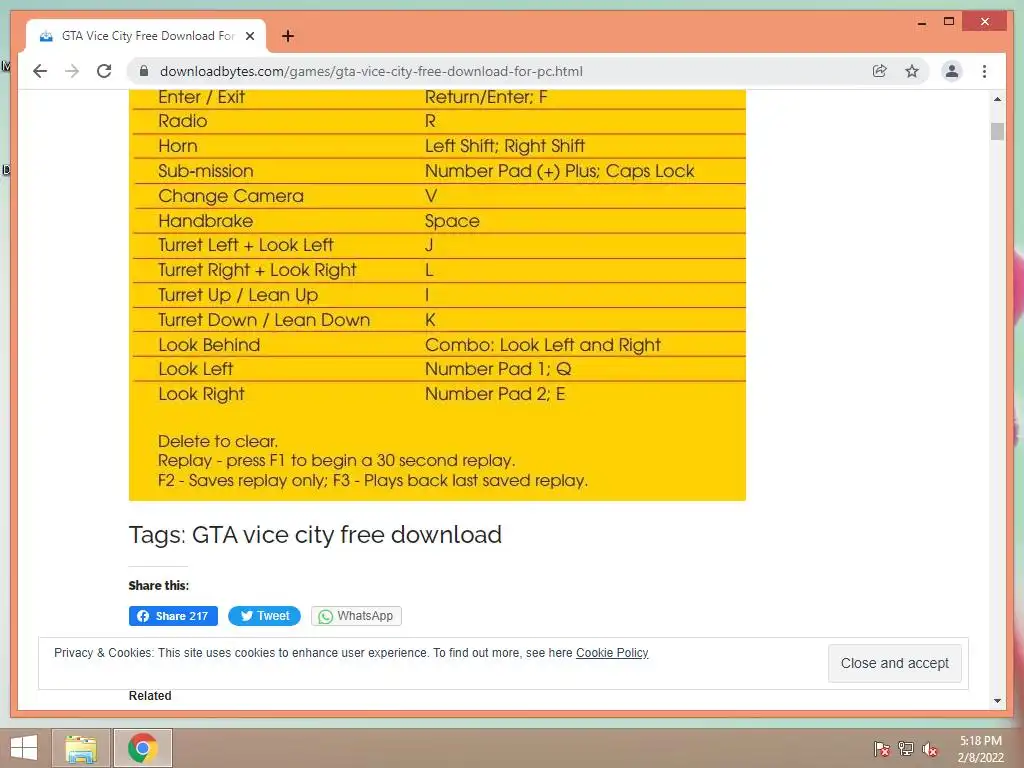The image size is (1024, 768).
Task: Share this page from address bar
Action: click(880, 71)
